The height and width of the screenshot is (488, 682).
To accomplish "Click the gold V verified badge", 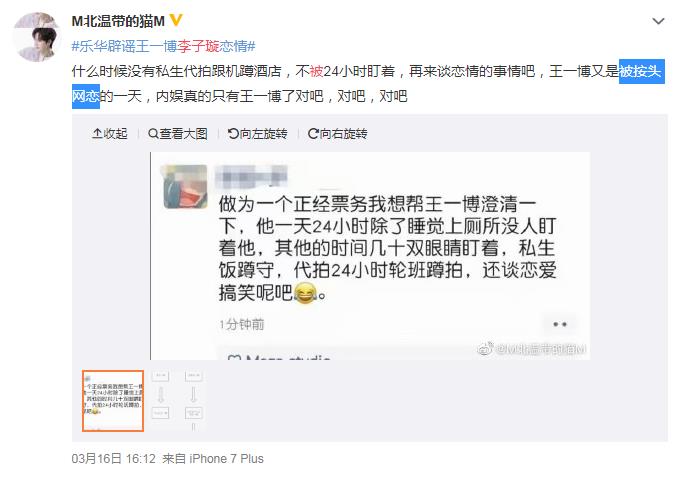I will 176,20.
